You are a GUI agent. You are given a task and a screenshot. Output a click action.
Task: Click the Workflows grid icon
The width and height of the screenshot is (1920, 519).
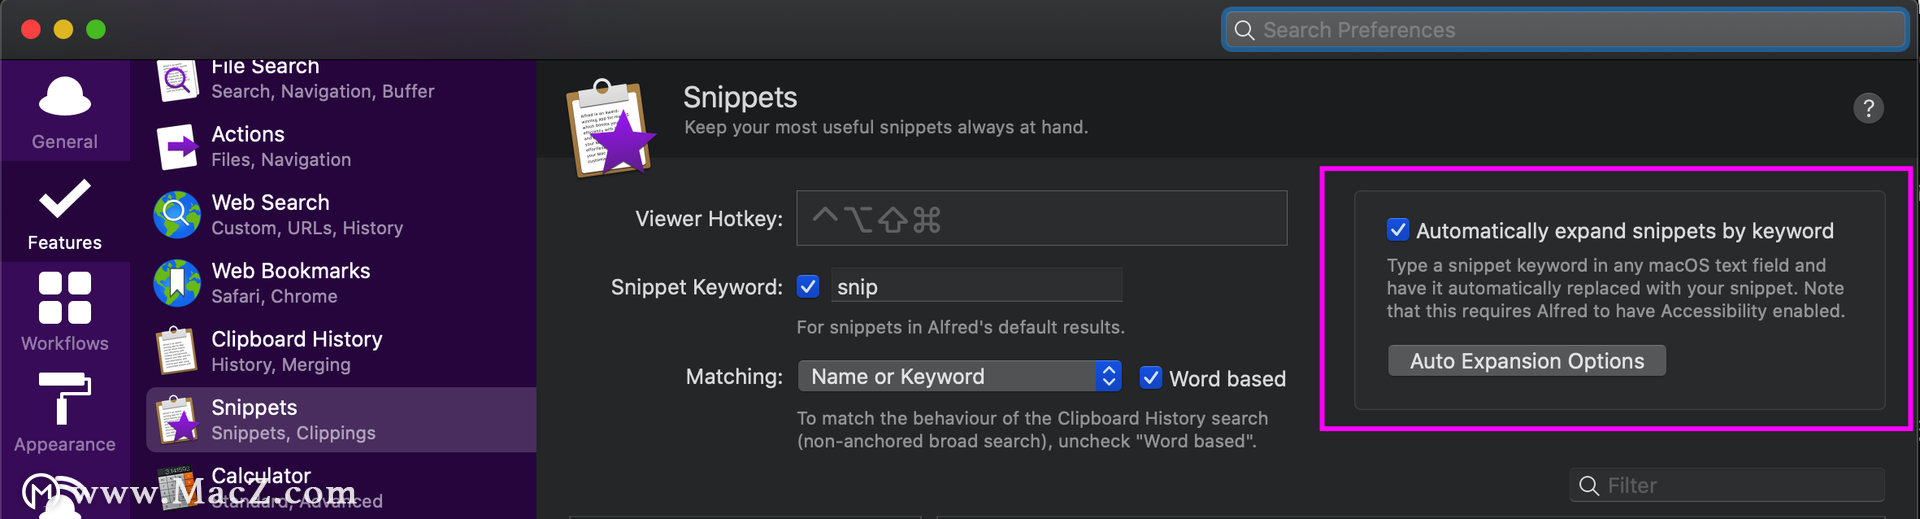point(65,298)
